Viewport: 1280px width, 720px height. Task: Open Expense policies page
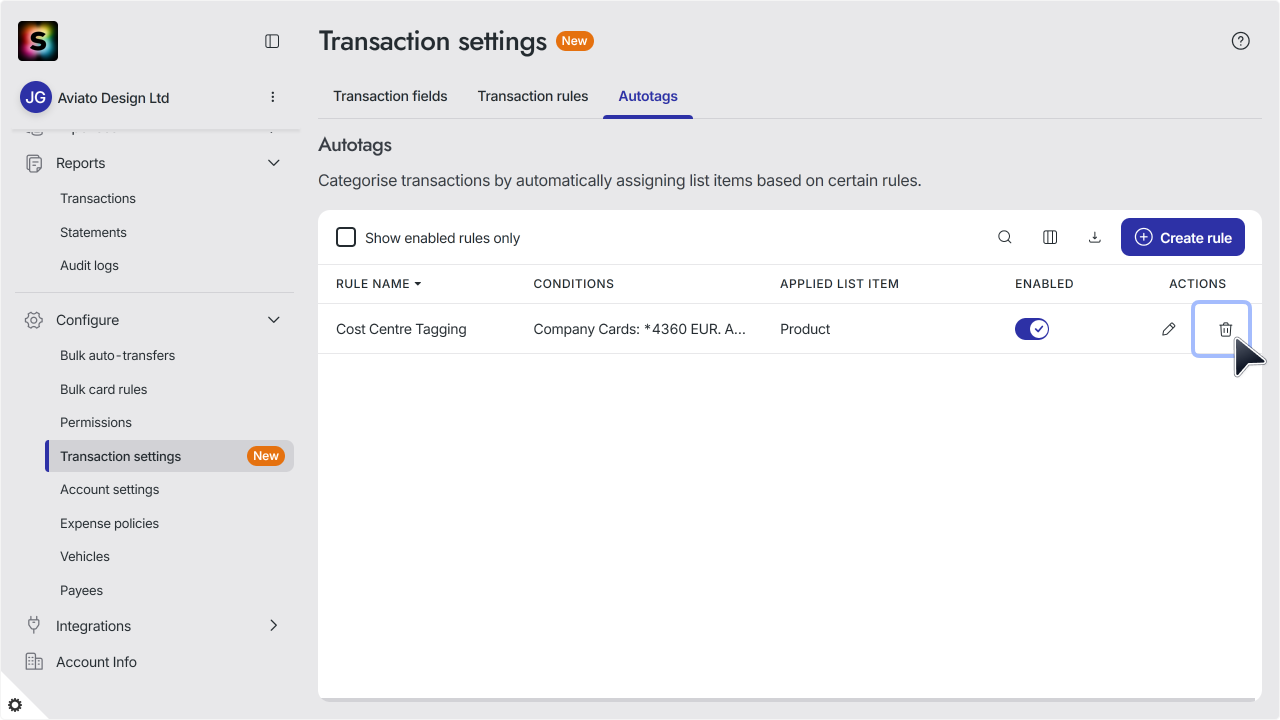(109, 523)
